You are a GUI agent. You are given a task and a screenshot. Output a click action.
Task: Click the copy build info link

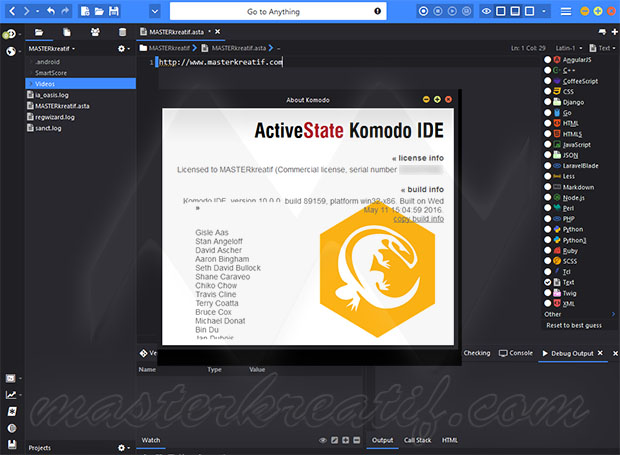pyautogui.click(x=418, y=219)
